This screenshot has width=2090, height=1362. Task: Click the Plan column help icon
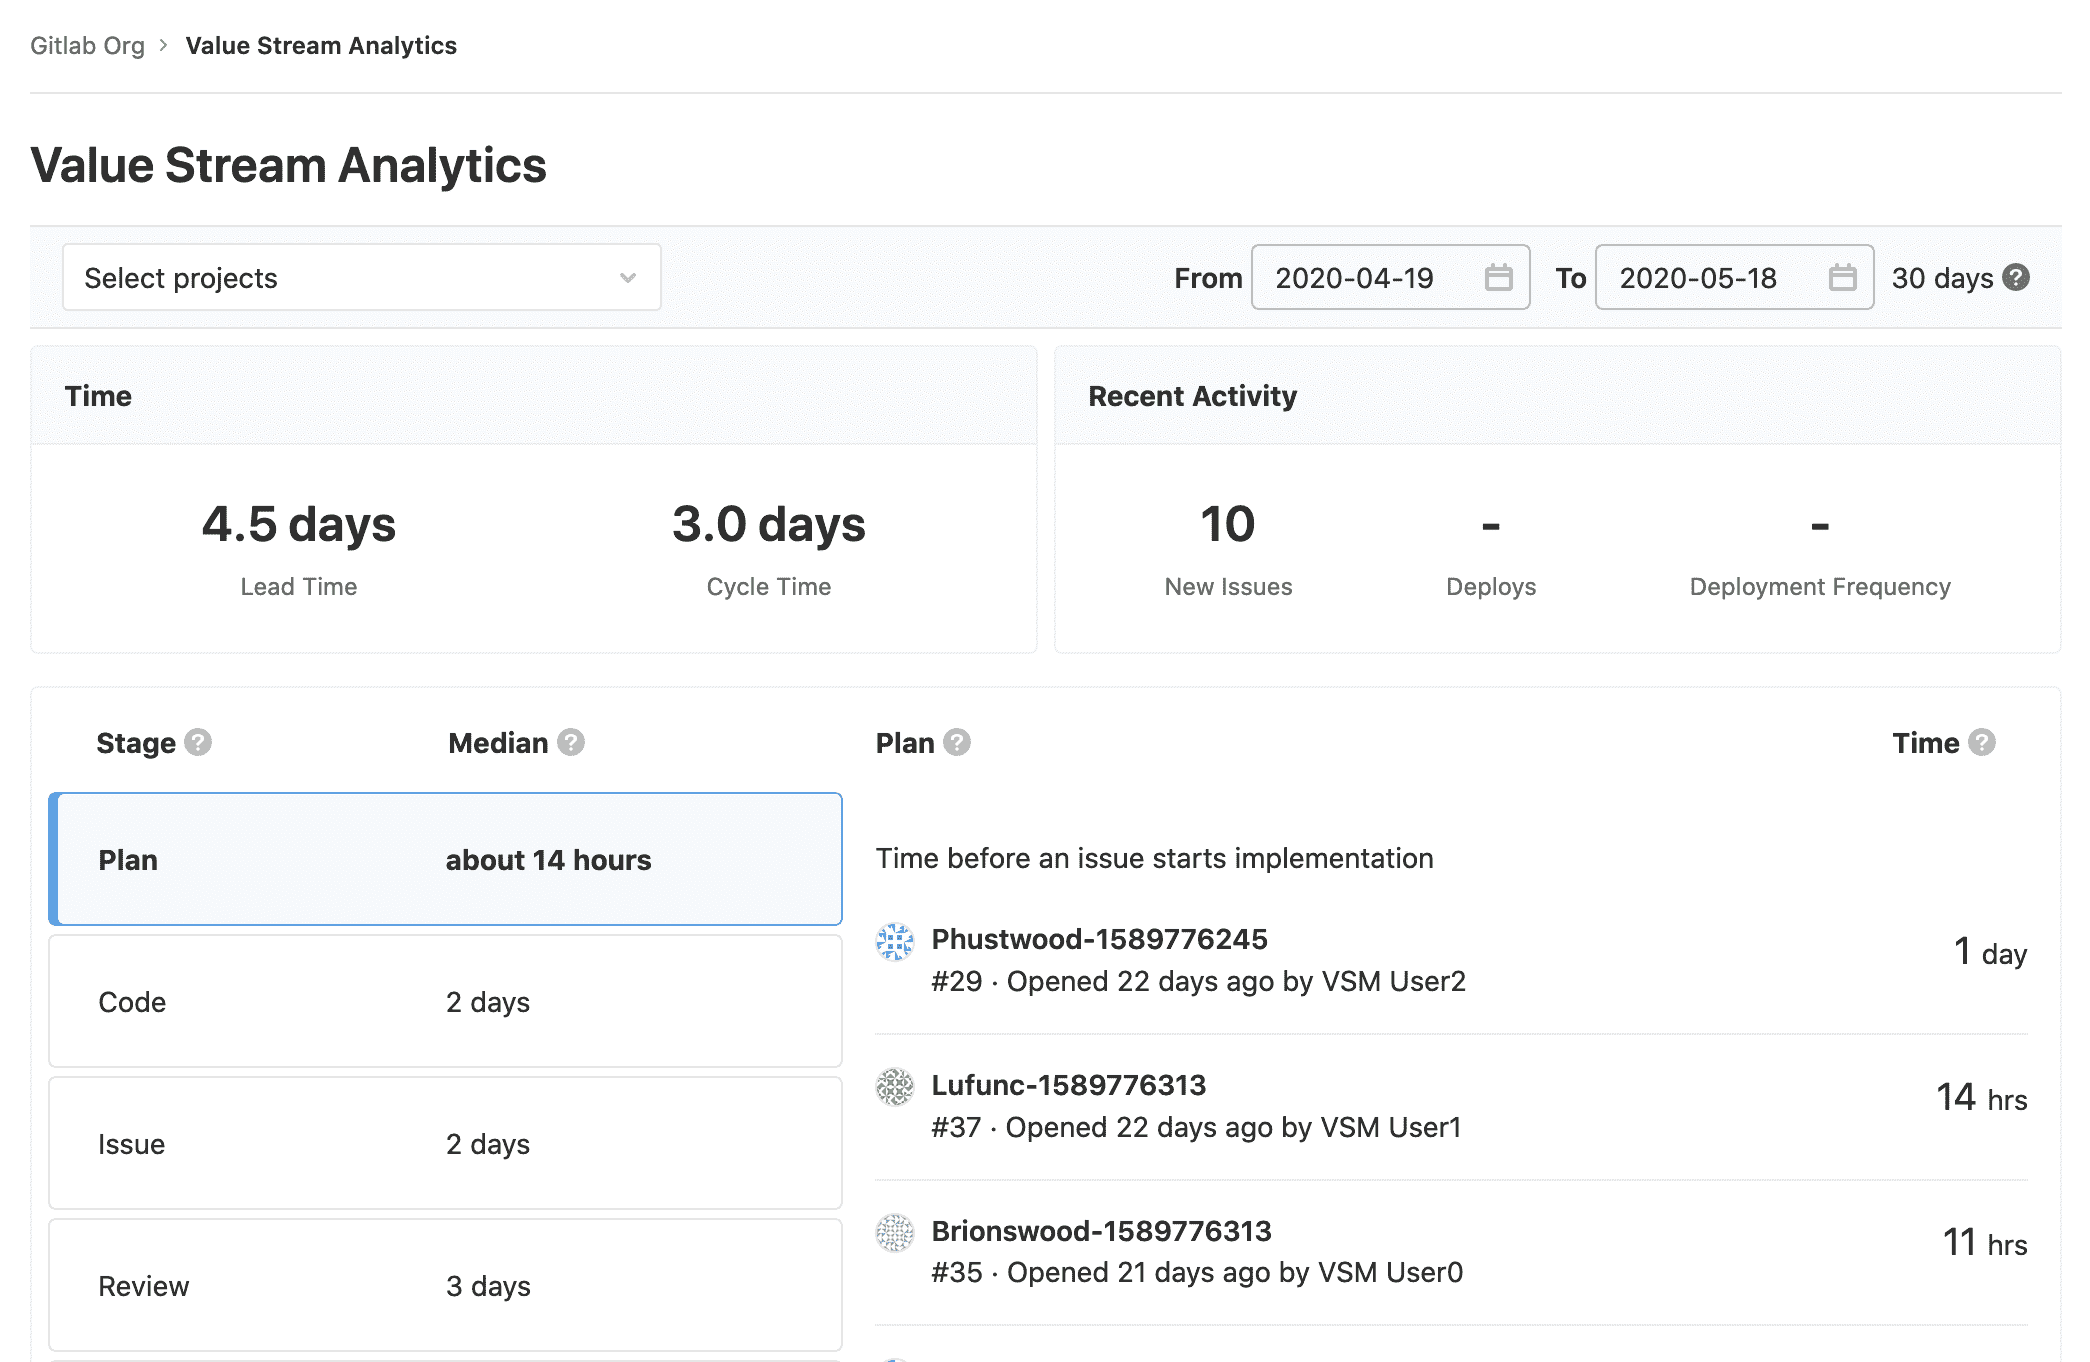[957, 743]
